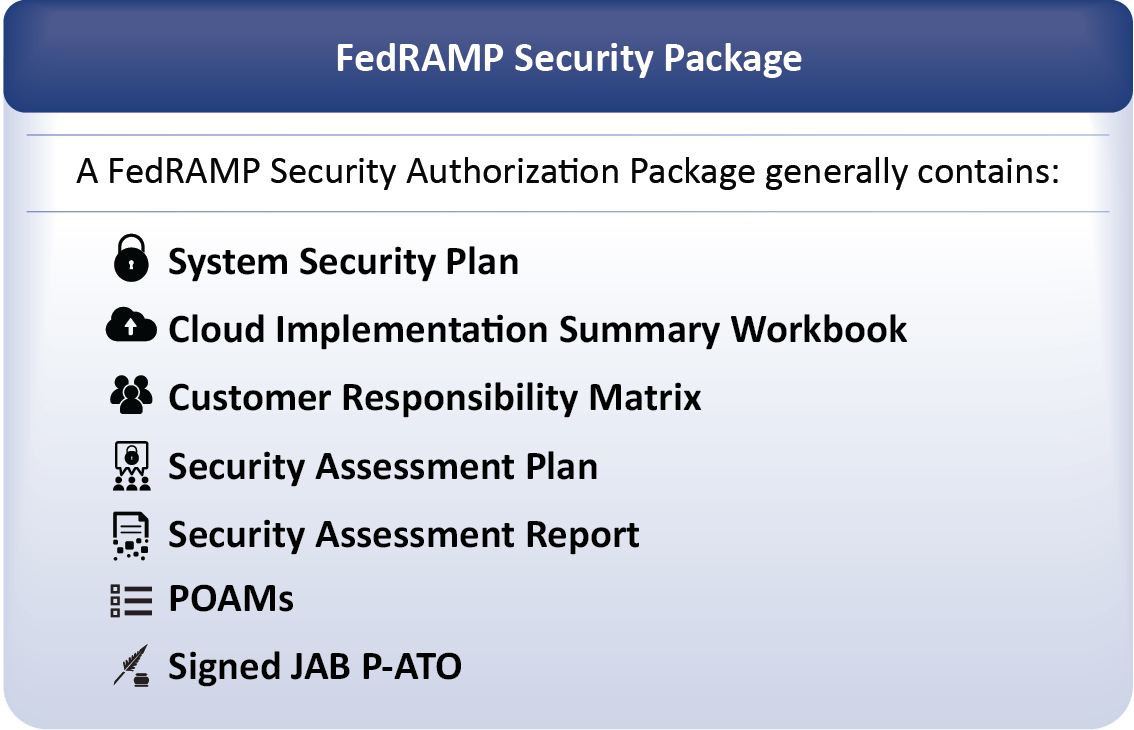Screen dimensions: 1134x730
Task: Click the Security Assessment Plan presentation icon
Action: coord(132,466)
